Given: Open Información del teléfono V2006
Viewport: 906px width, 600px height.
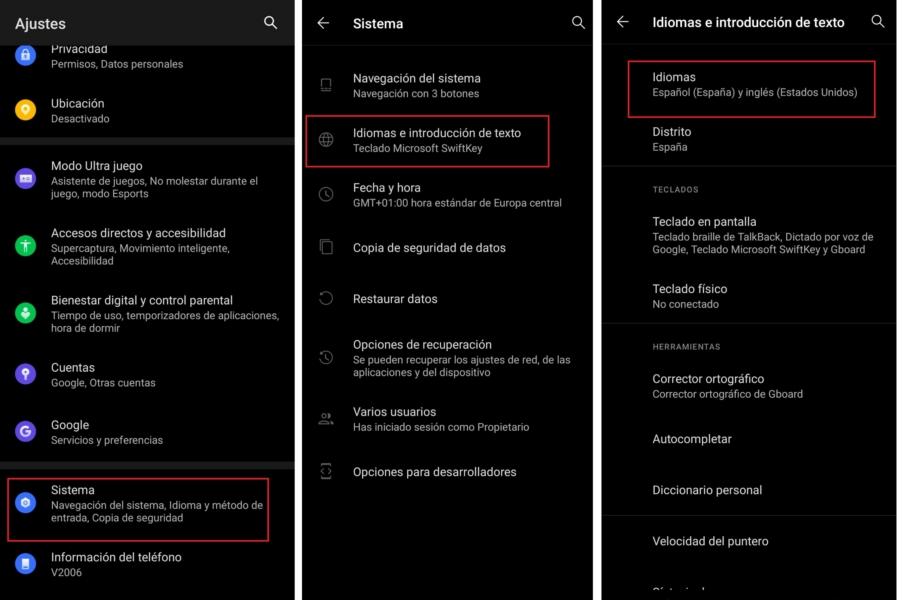Looking at the screenshot, I should click(x=147, y=564).
